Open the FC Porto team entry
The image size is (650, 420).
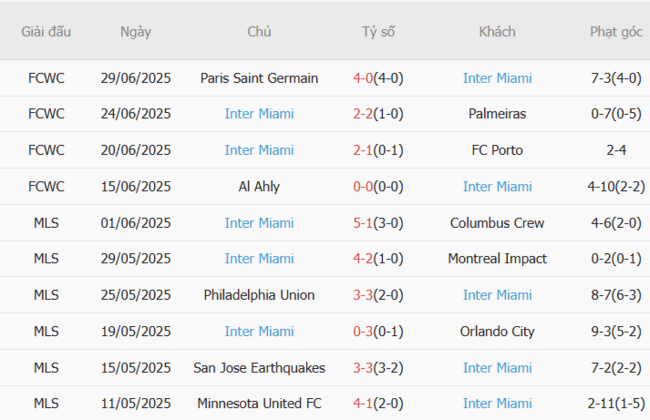(497, 150)
